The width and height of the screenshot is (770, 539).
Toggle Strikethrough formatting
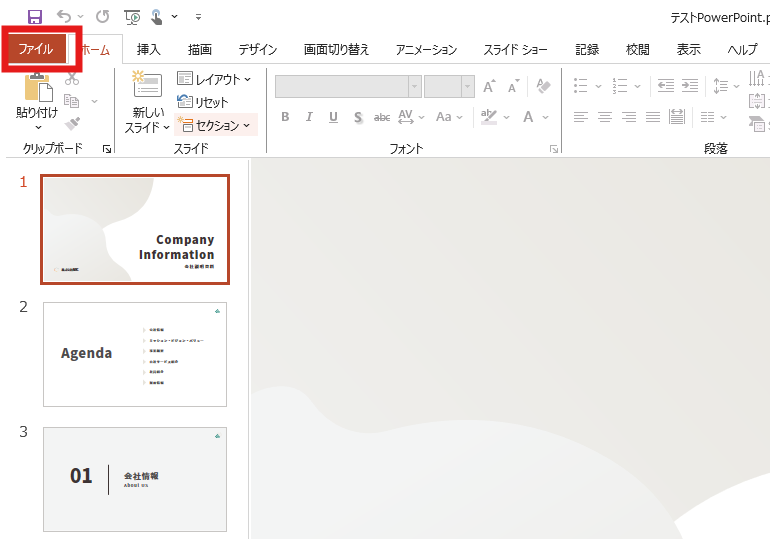point(382,117)
